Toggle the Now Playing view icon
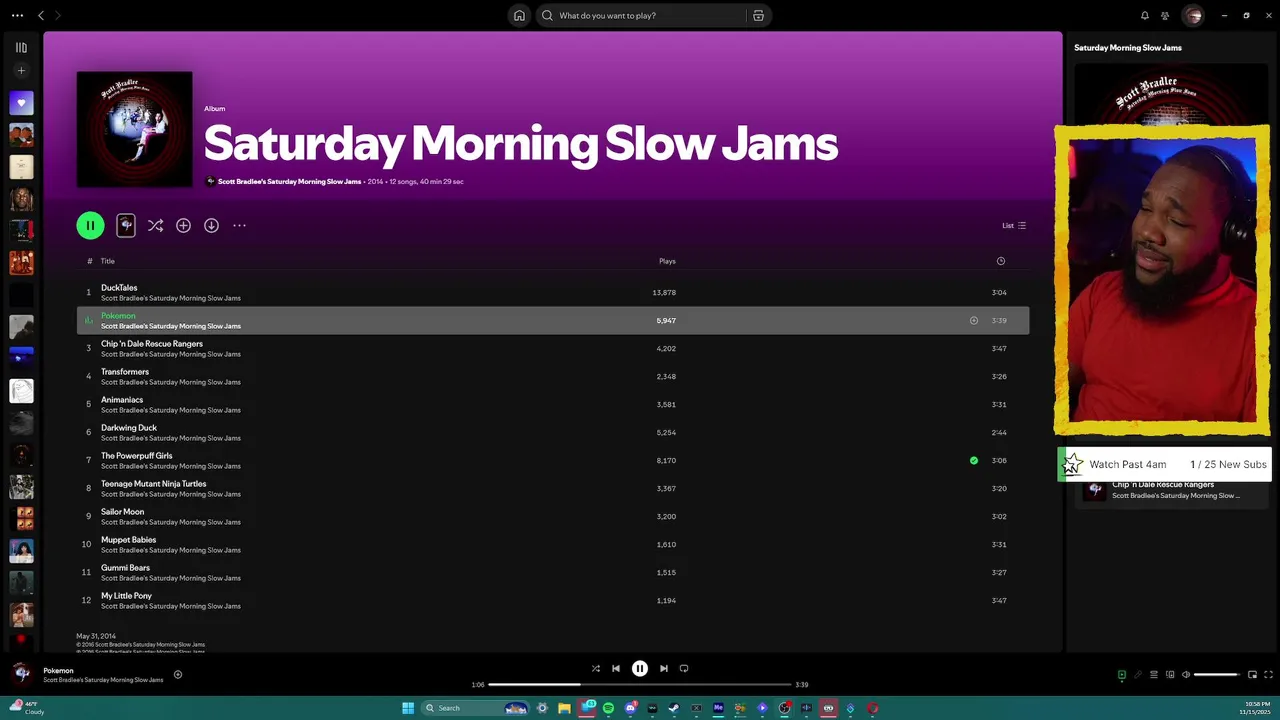 pyautogui.click(x=1121, y=675)
